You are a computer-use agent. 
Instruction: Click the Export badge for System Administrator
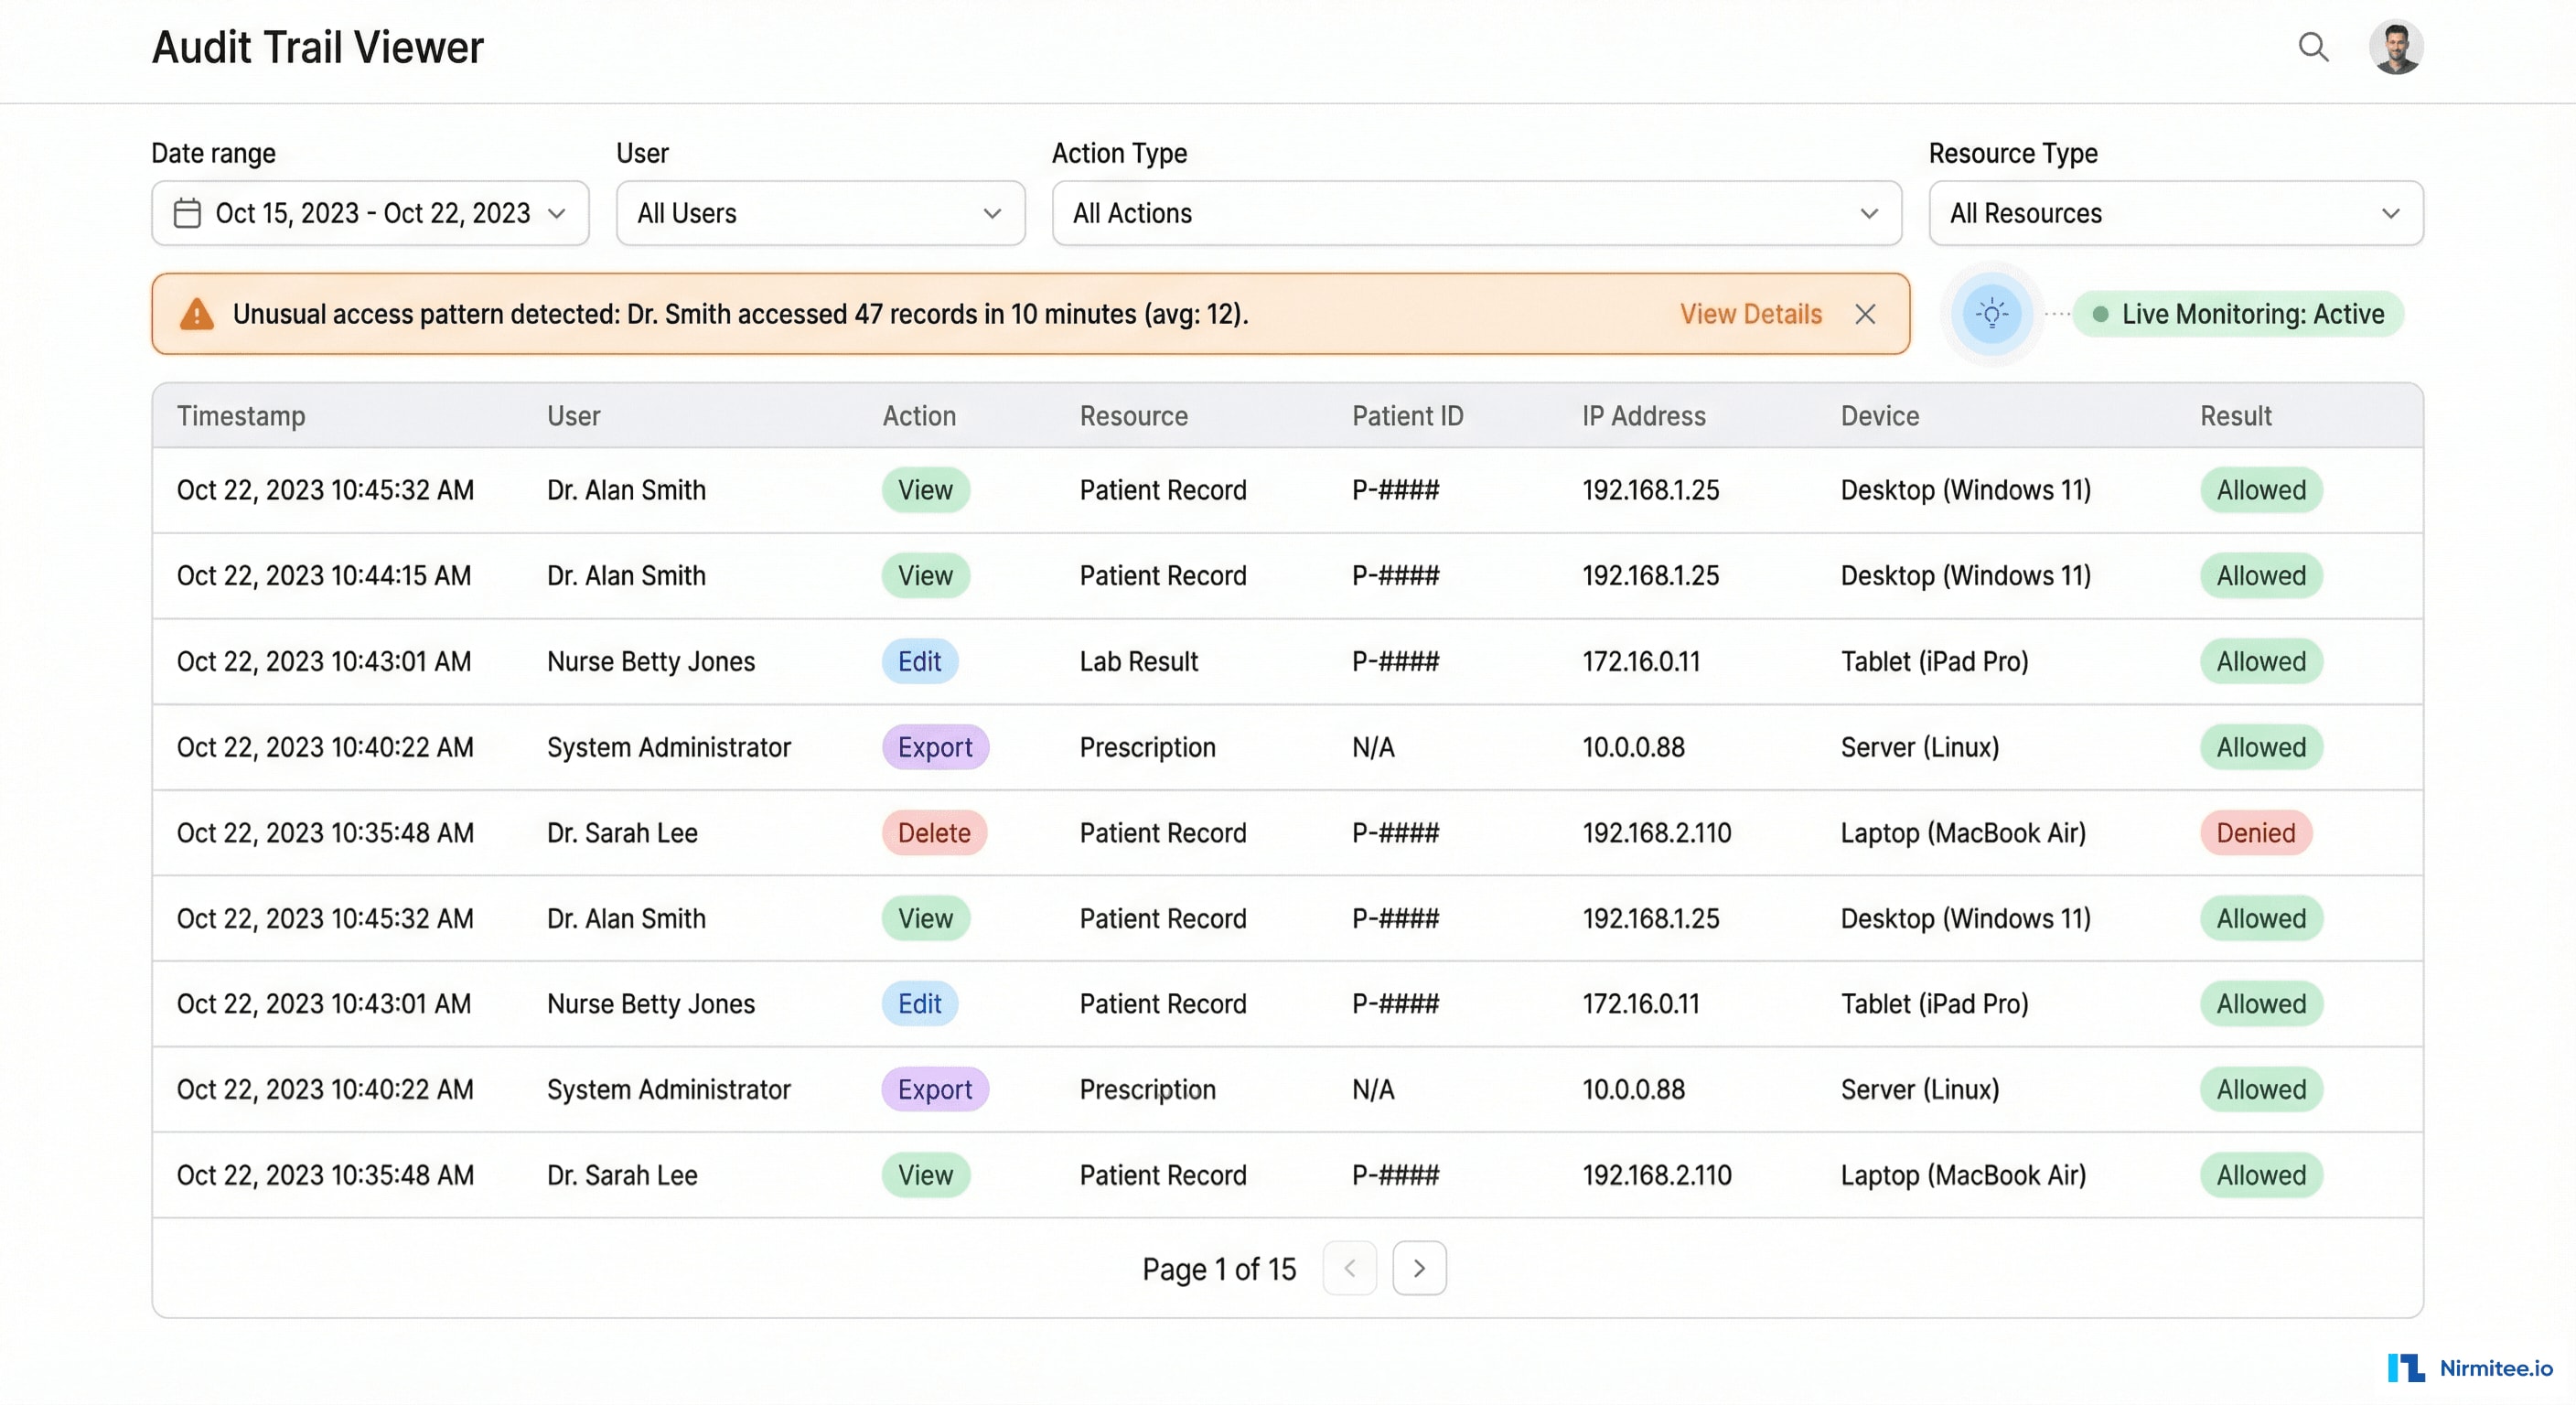pyautogui.click(x=934, y=747)
